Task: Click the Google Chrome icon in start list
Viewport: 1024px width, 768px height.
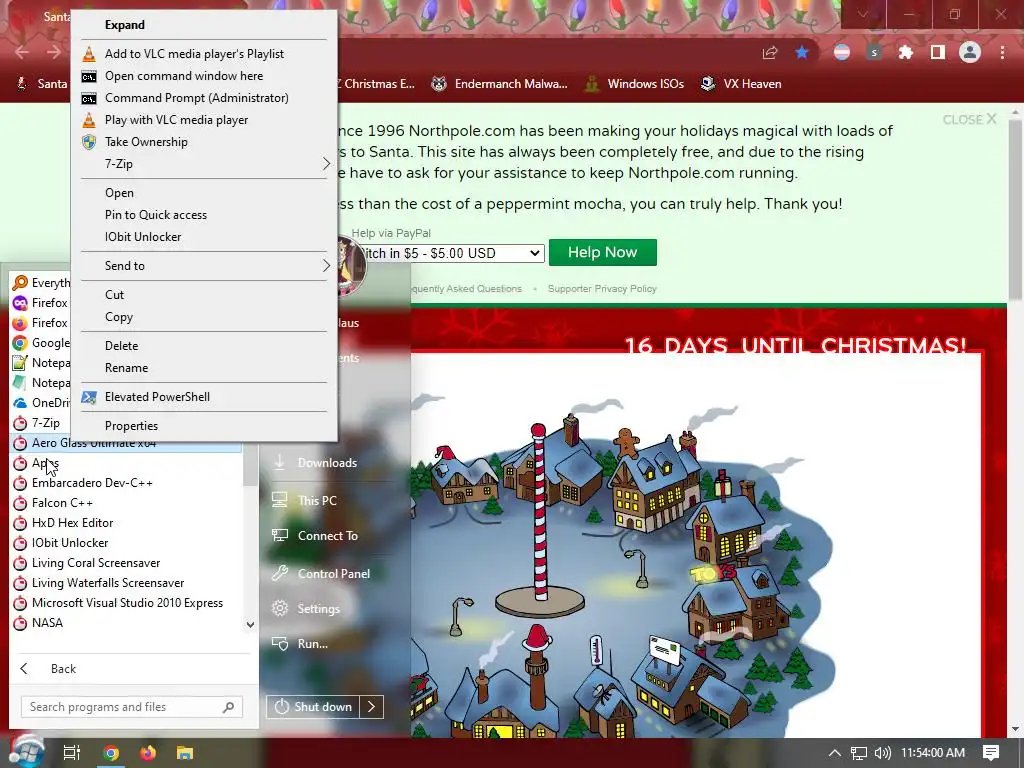Action: point(20,343)
